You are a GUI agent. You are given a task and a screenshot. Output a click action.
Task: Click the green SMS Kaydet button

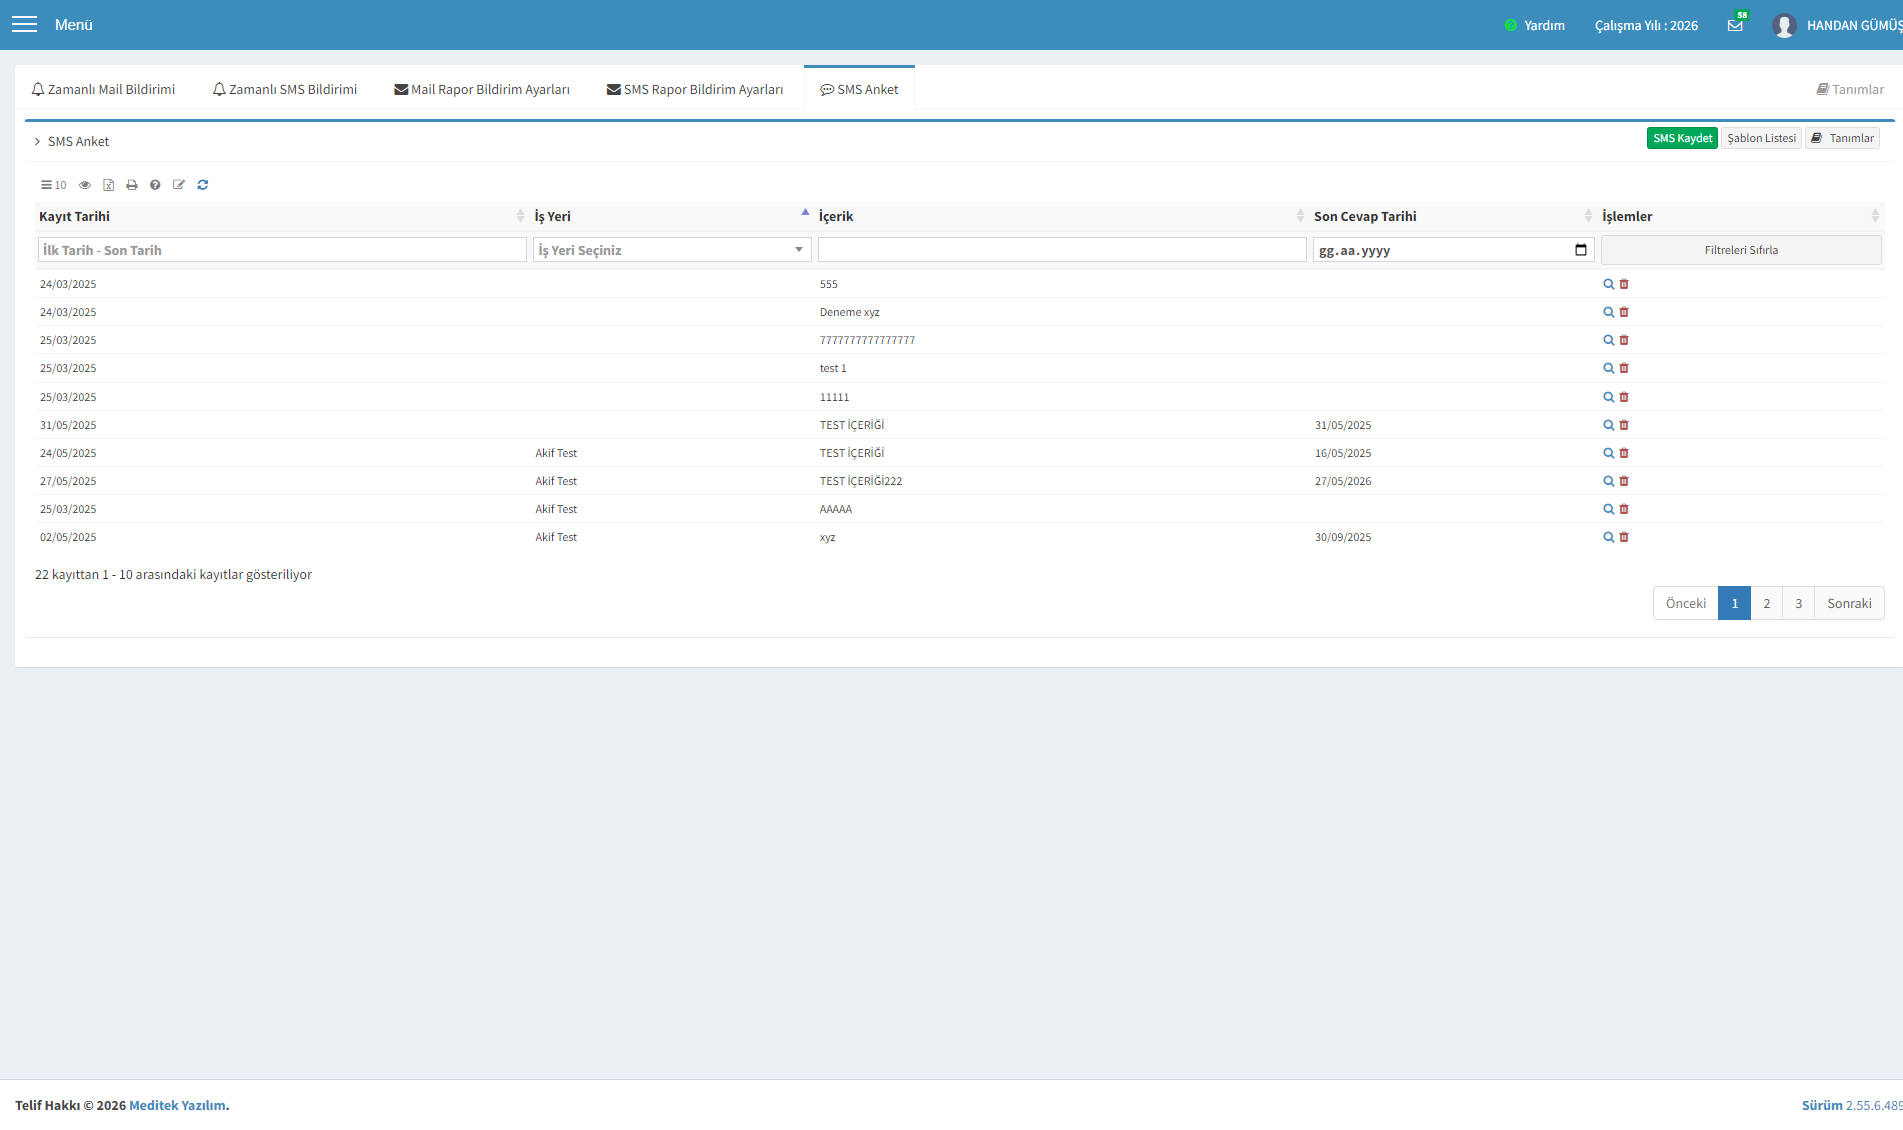pyautogui.click(x=1682, y=138)
